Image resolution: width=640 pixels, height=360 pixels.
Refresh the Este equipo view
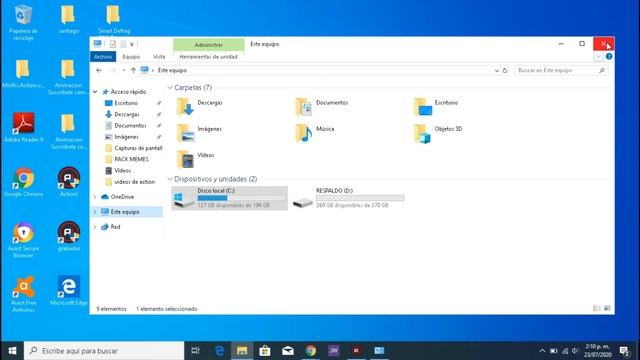point(505,70)
